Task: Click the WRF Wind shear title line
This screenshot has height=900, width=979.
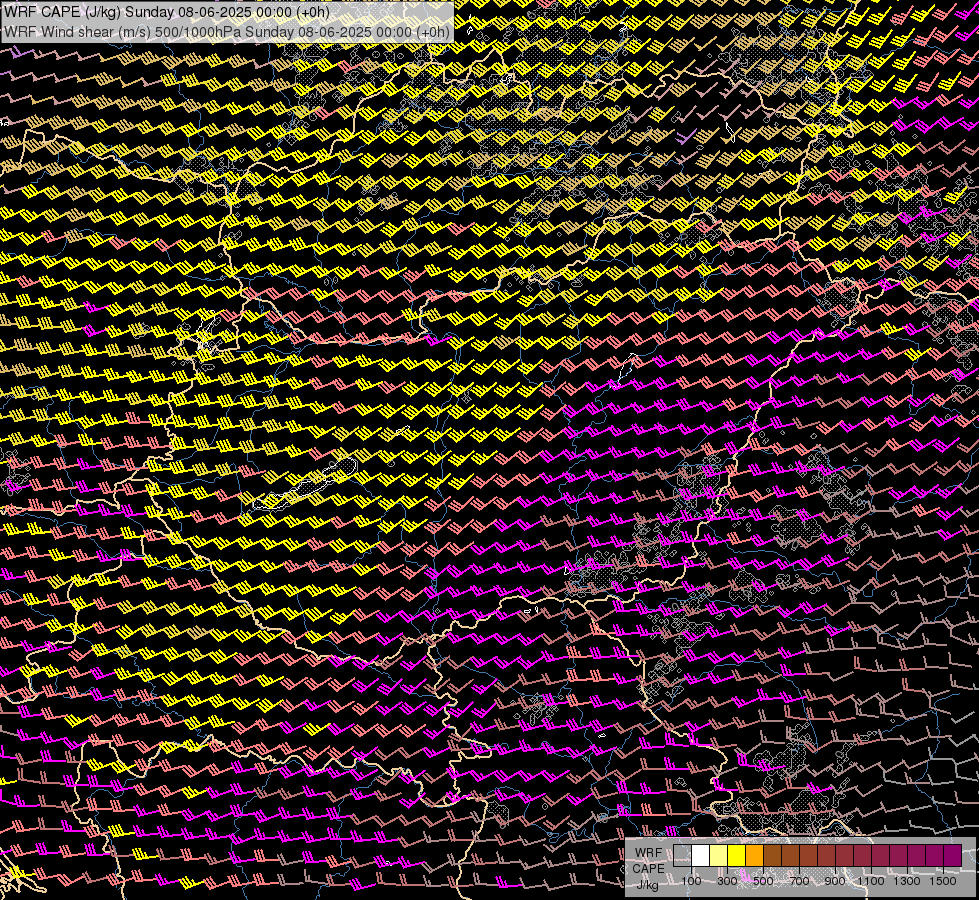Action: 227,32
